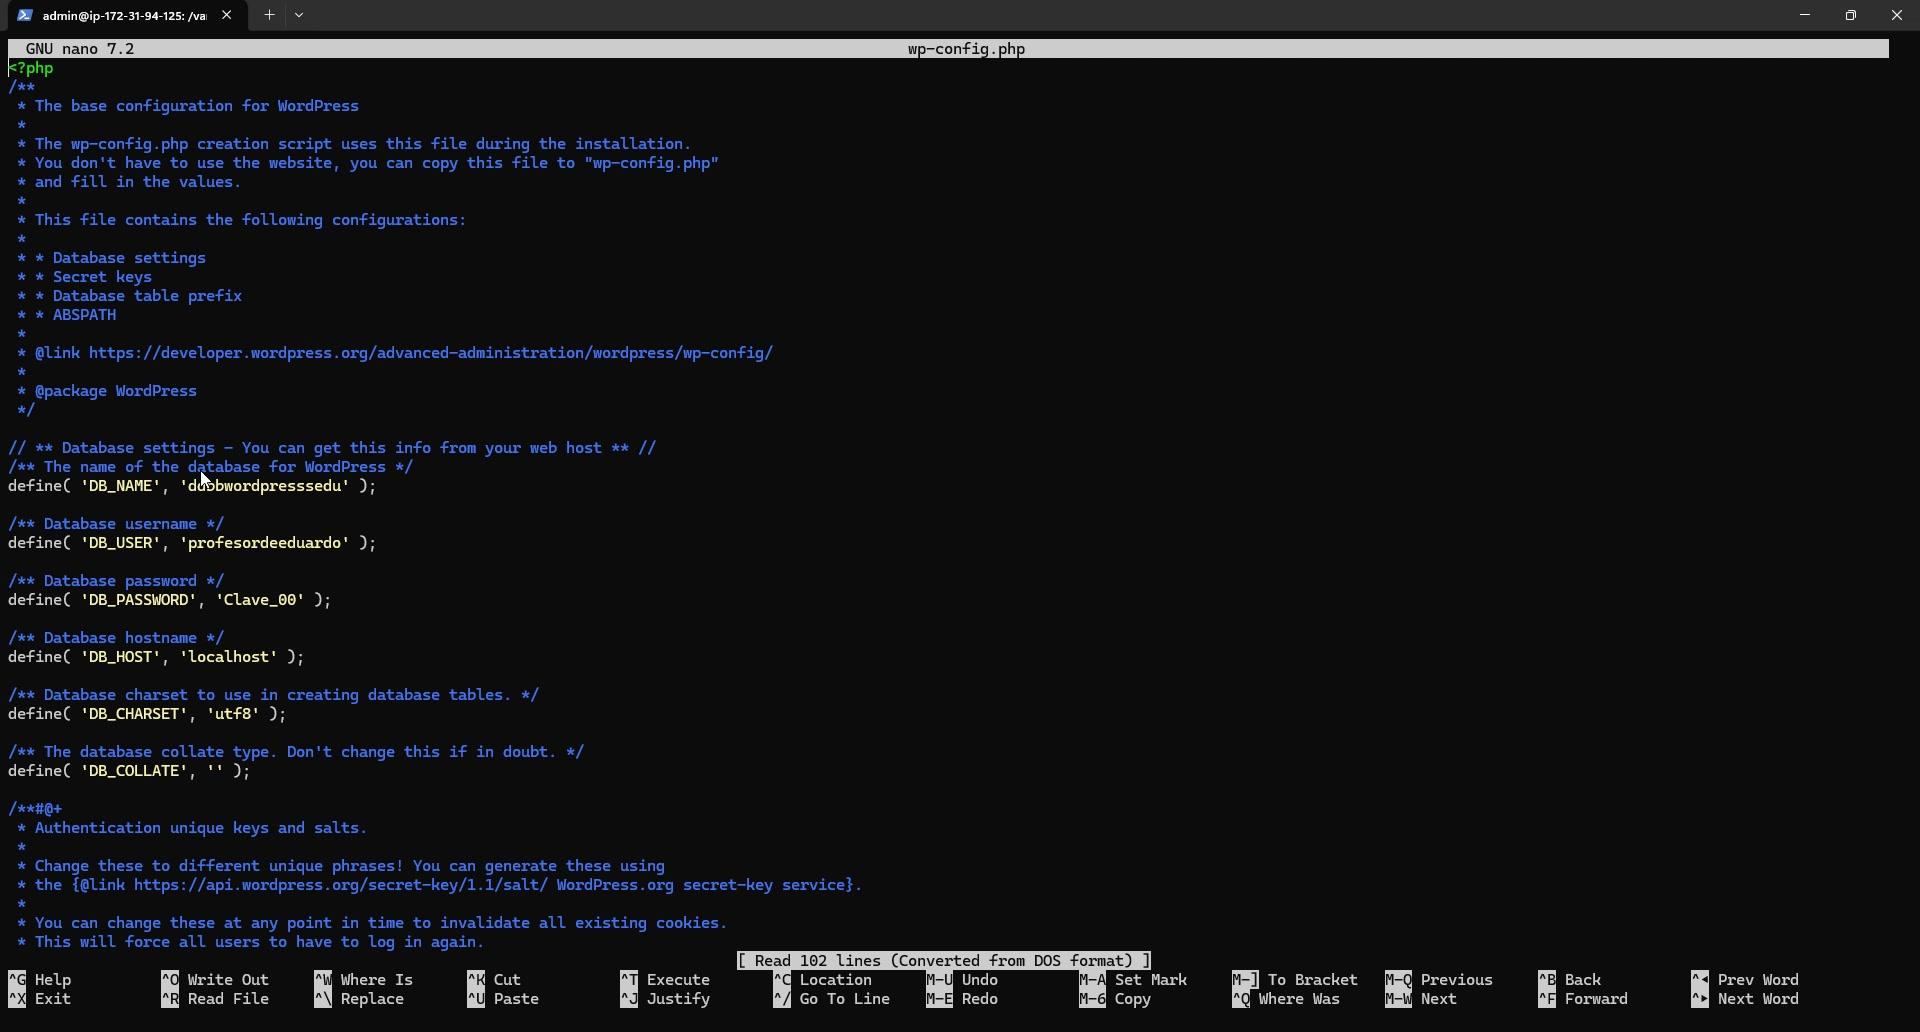The image size is (1920, 1032).
Task: Click the '/** Database username */' comment
Action: [116, 524]
